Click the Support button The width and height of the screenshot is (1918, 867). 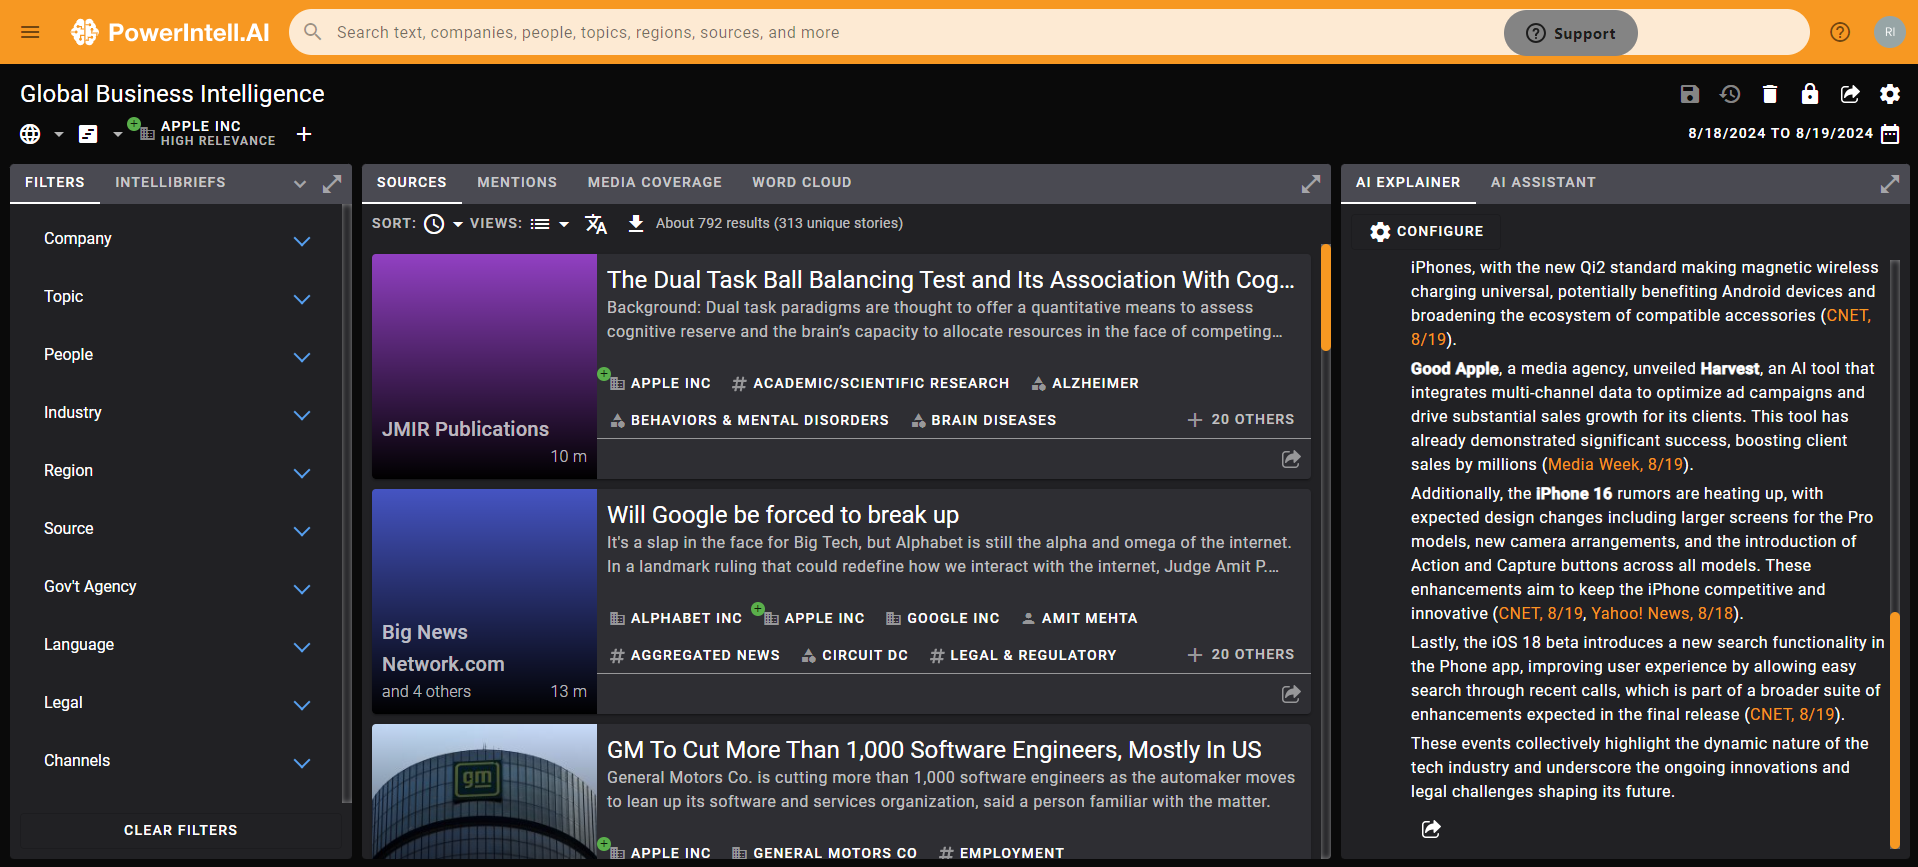(1571, 33)
